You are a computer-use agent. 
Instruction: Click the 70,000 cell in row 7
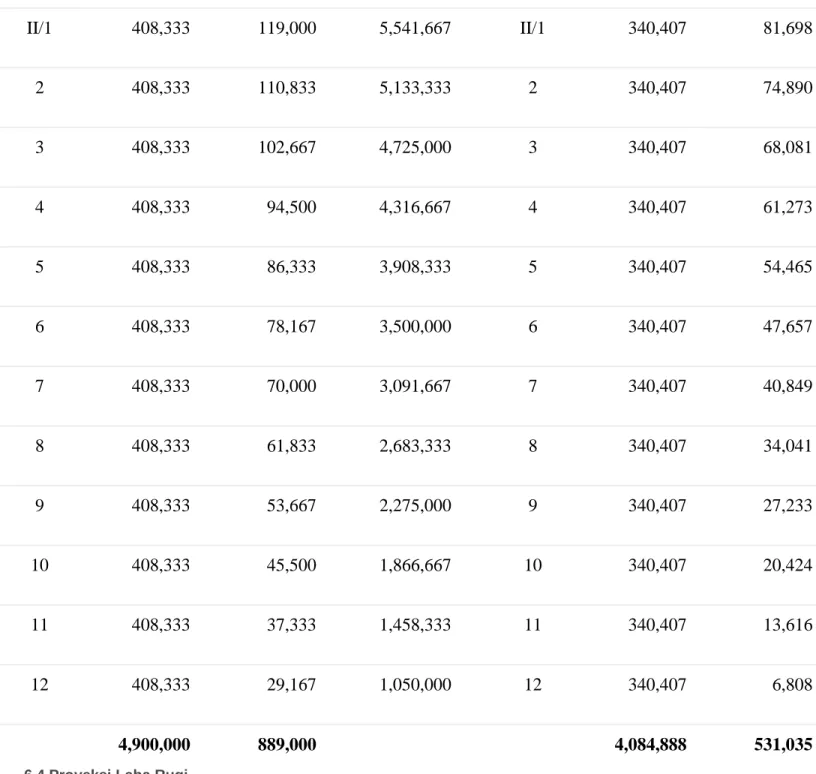291,386
